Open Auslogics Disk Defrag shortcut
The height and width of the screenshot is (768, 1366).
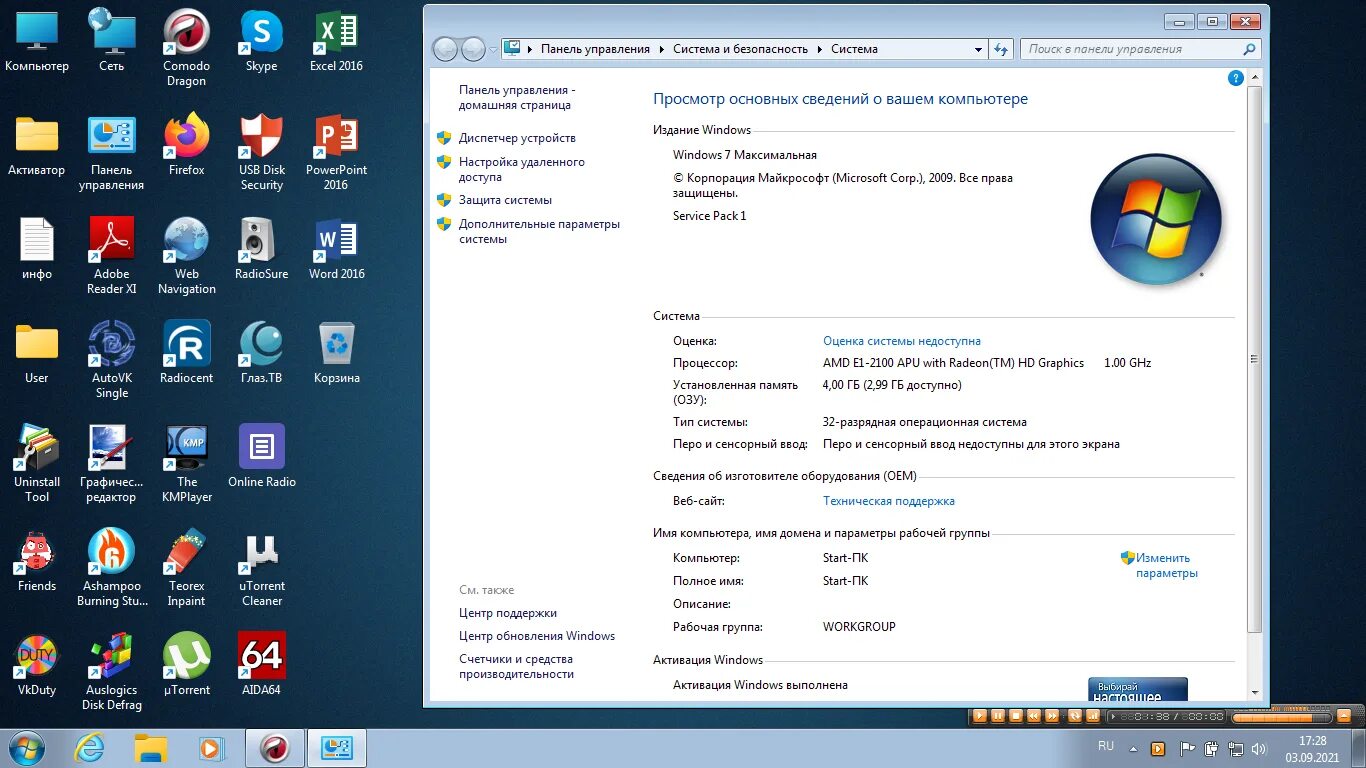(112, 671)
